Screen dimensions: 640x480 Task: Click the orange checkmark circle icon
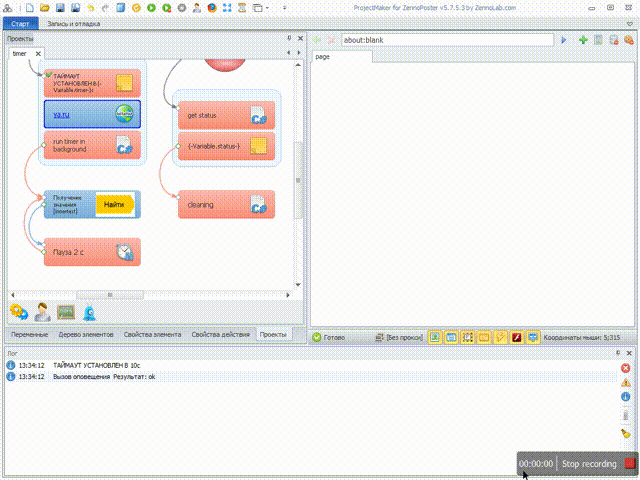coord(136,7)
